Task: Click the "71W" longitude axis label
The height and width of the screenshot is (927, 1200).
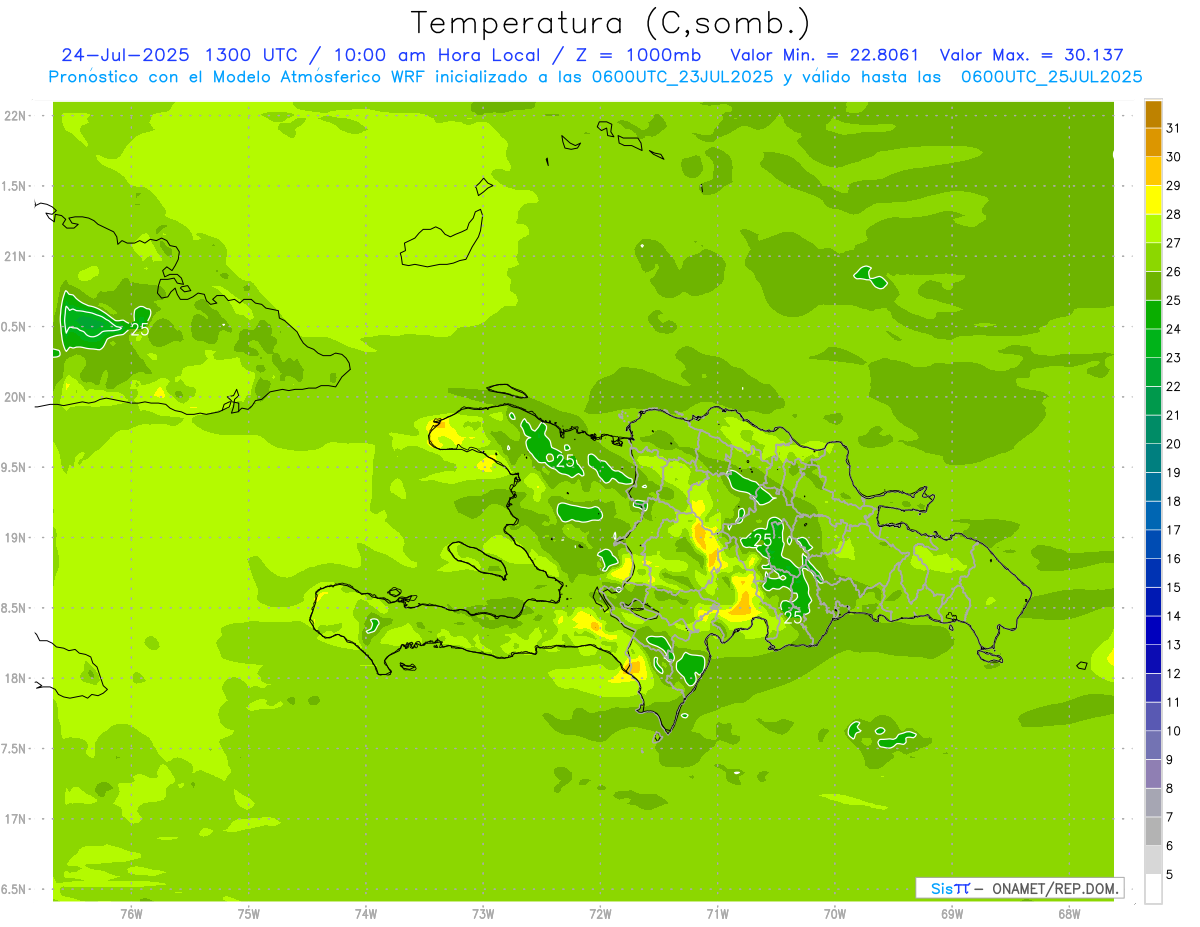Action: click(717, 914)
